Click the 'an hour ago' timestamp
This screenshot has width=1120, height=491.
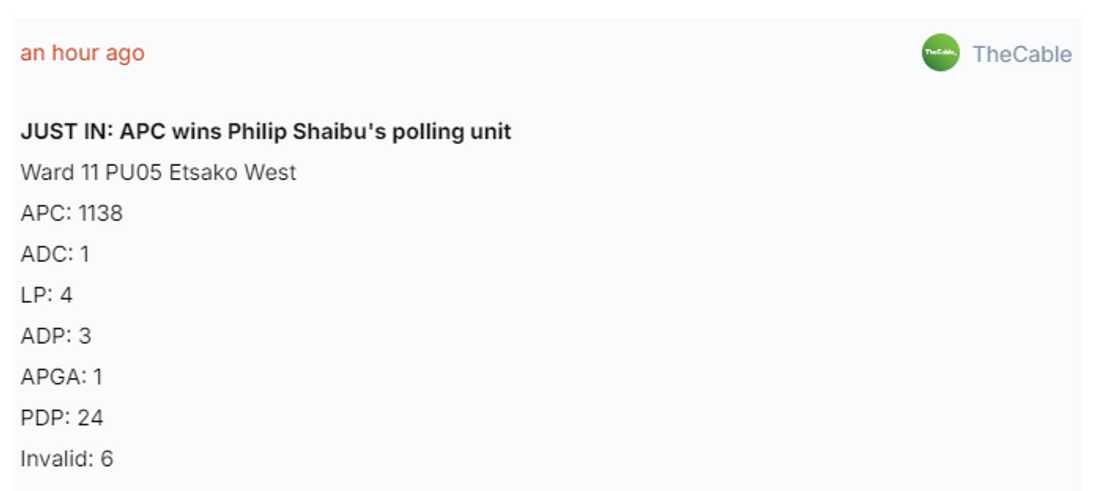pos(82,53)
